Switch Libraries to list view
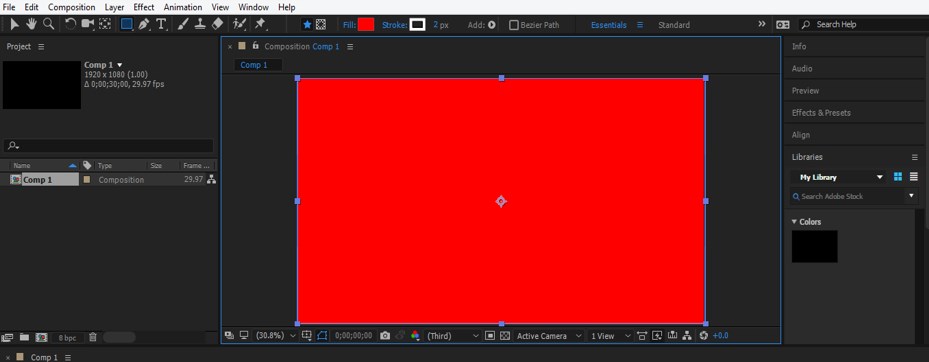The width and height of the screenshot is (929, 362). tap(914, 177)
